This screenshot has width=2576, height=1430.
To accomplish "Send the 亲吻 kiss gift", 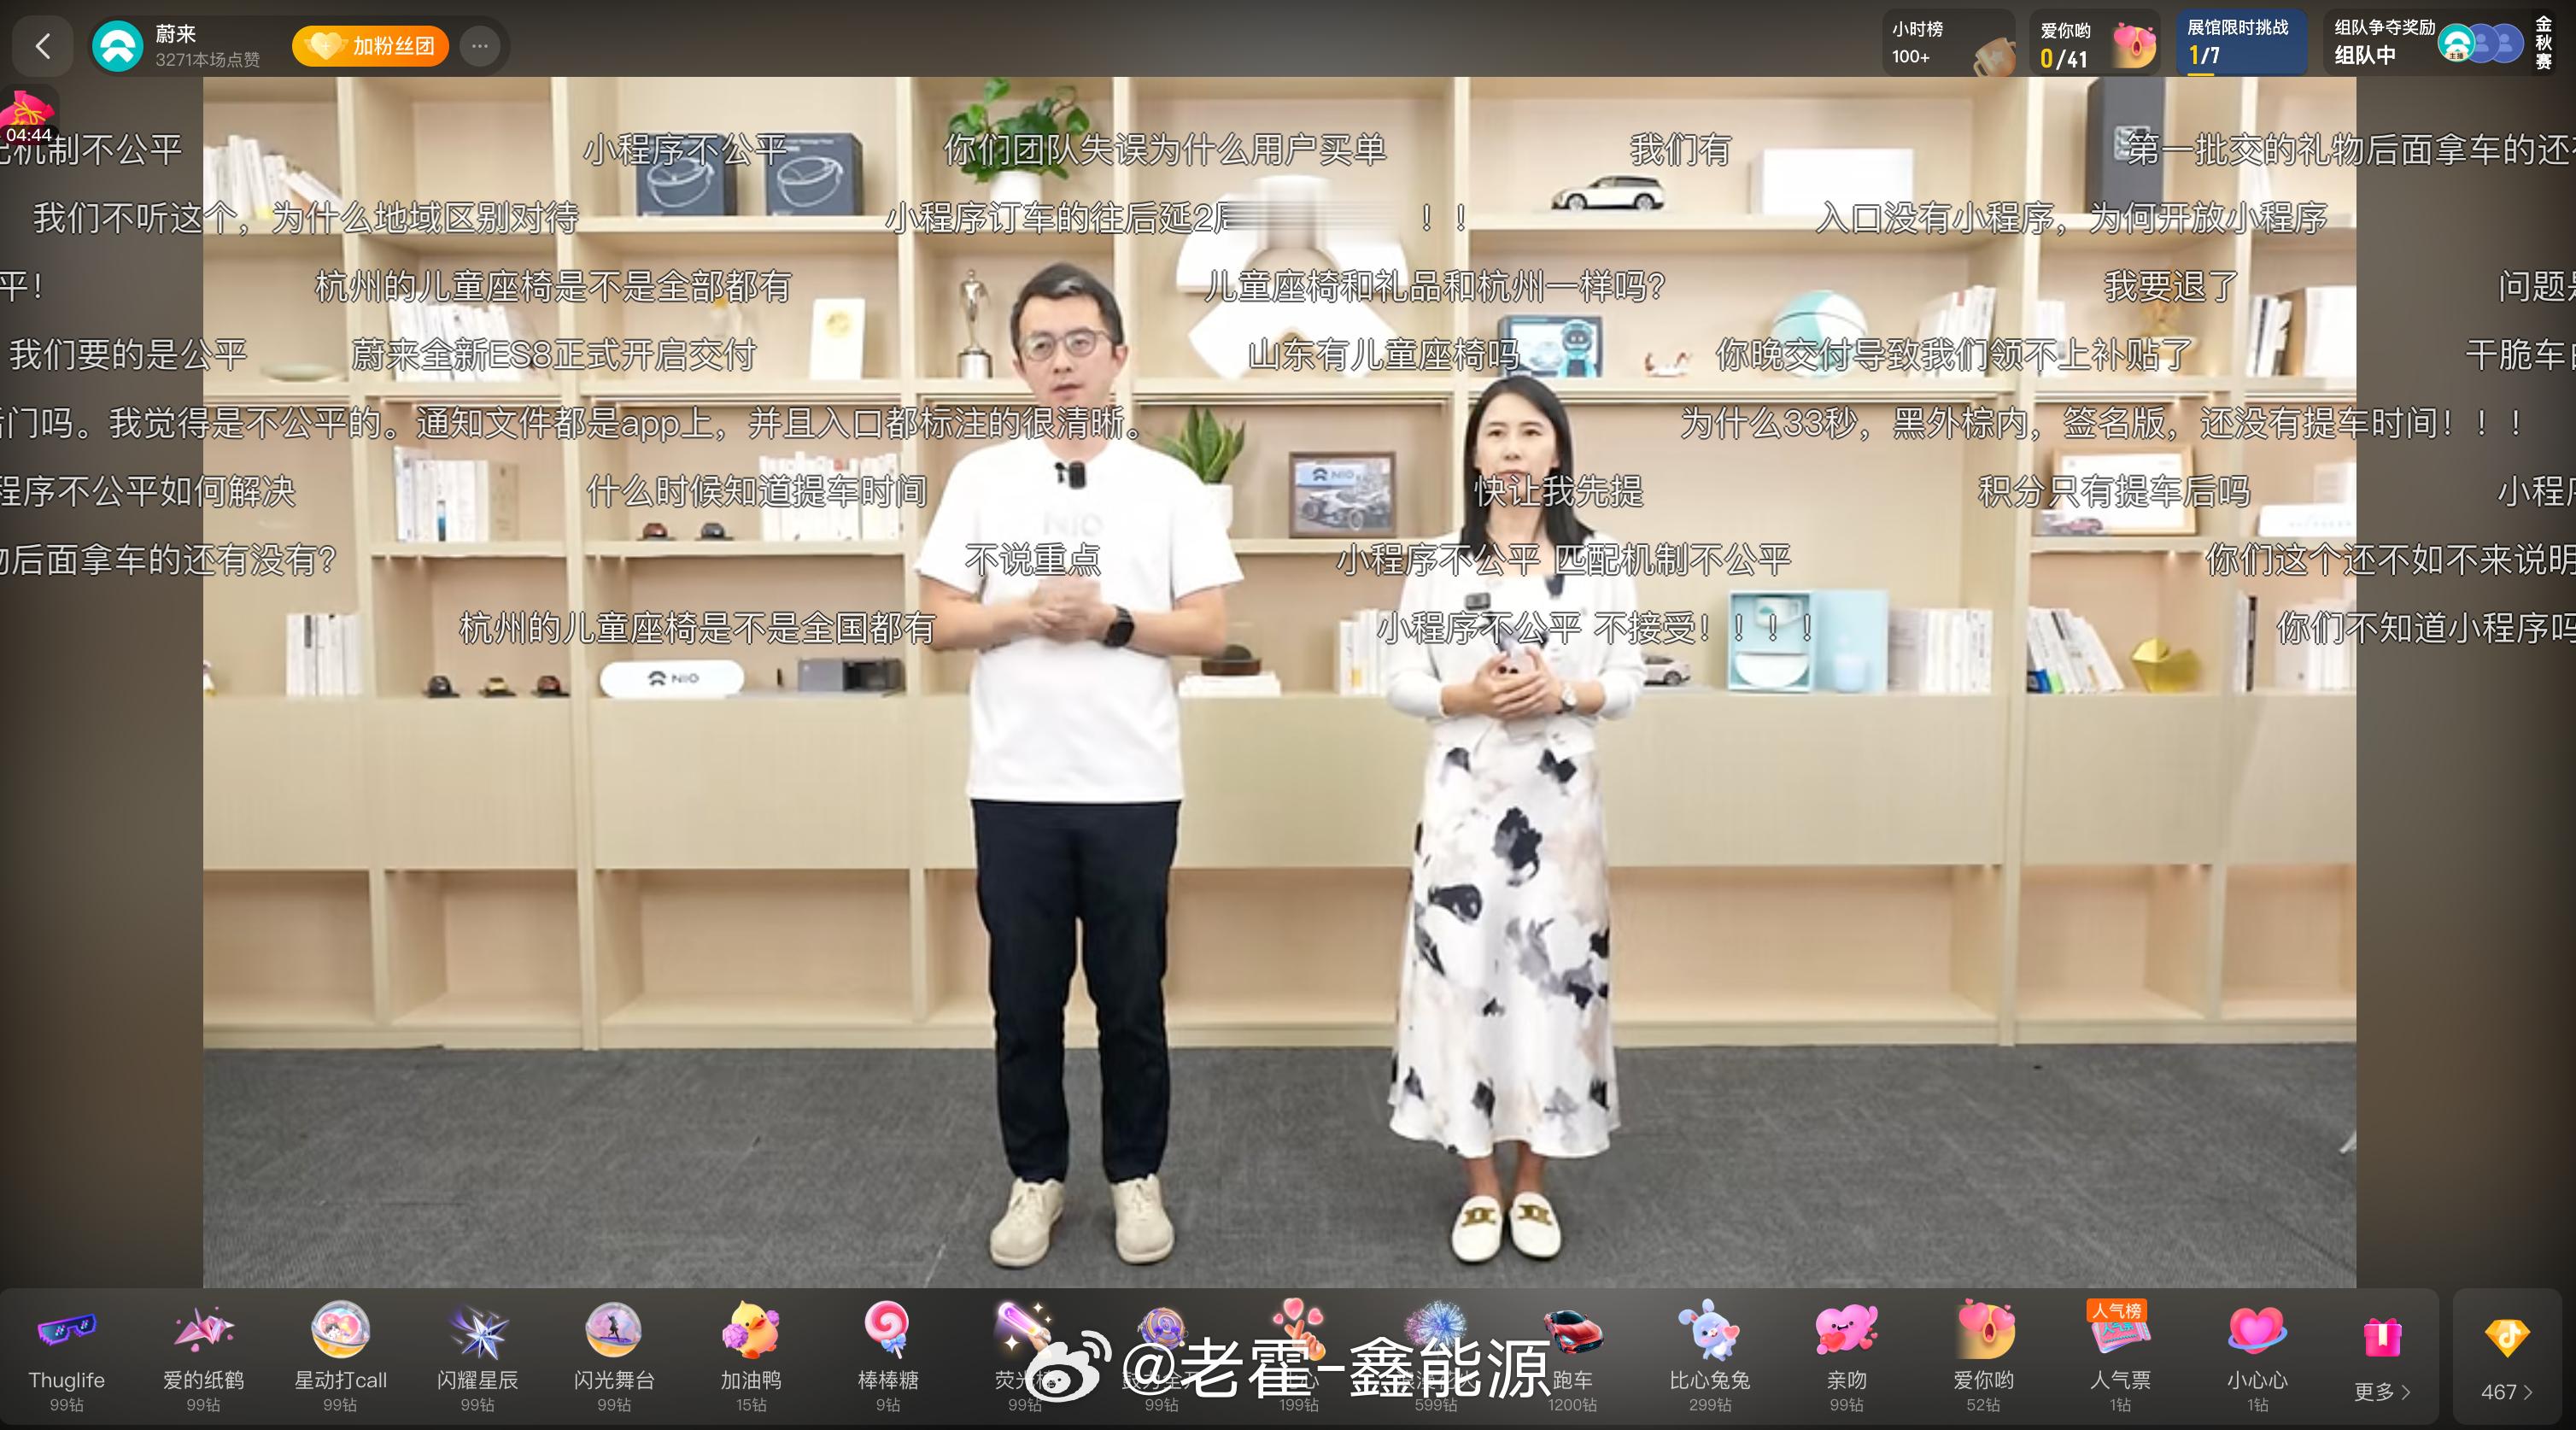I will point(1846,1358).
